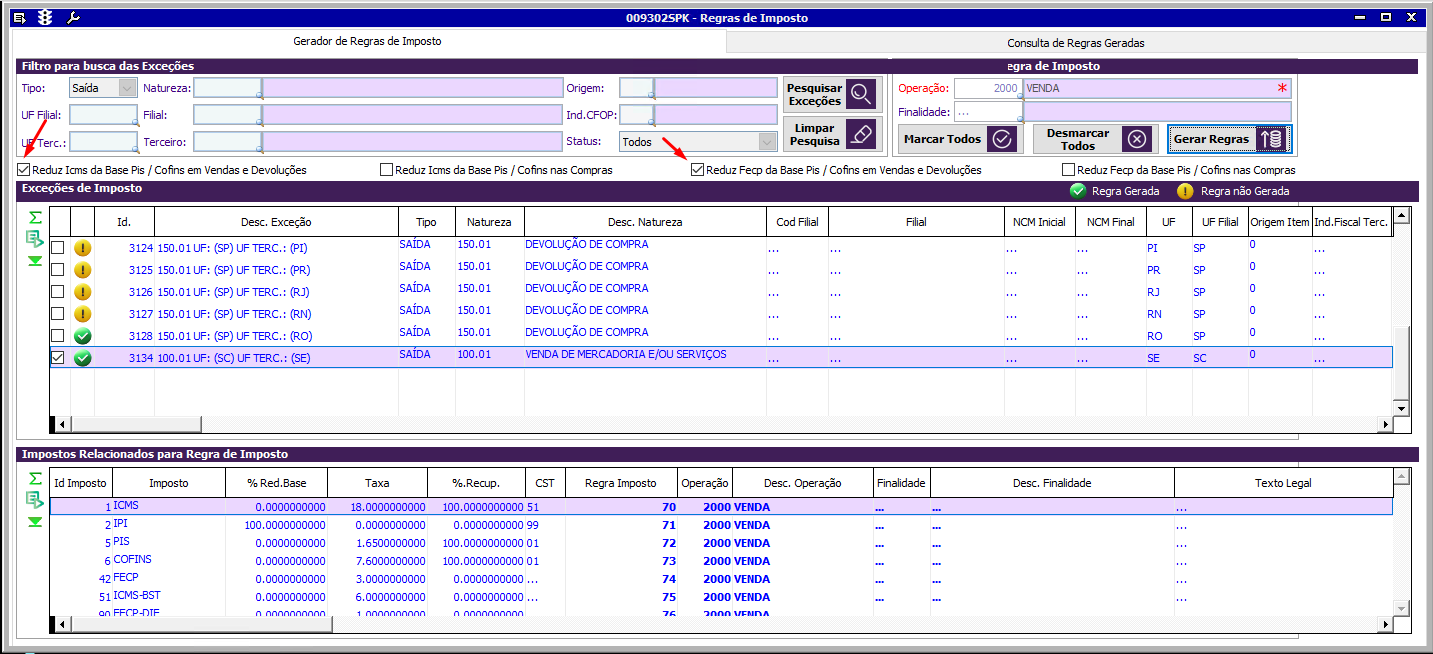Click the Natureza code input field
Viewport: 1433px width, 654px height.
[227, 88]
